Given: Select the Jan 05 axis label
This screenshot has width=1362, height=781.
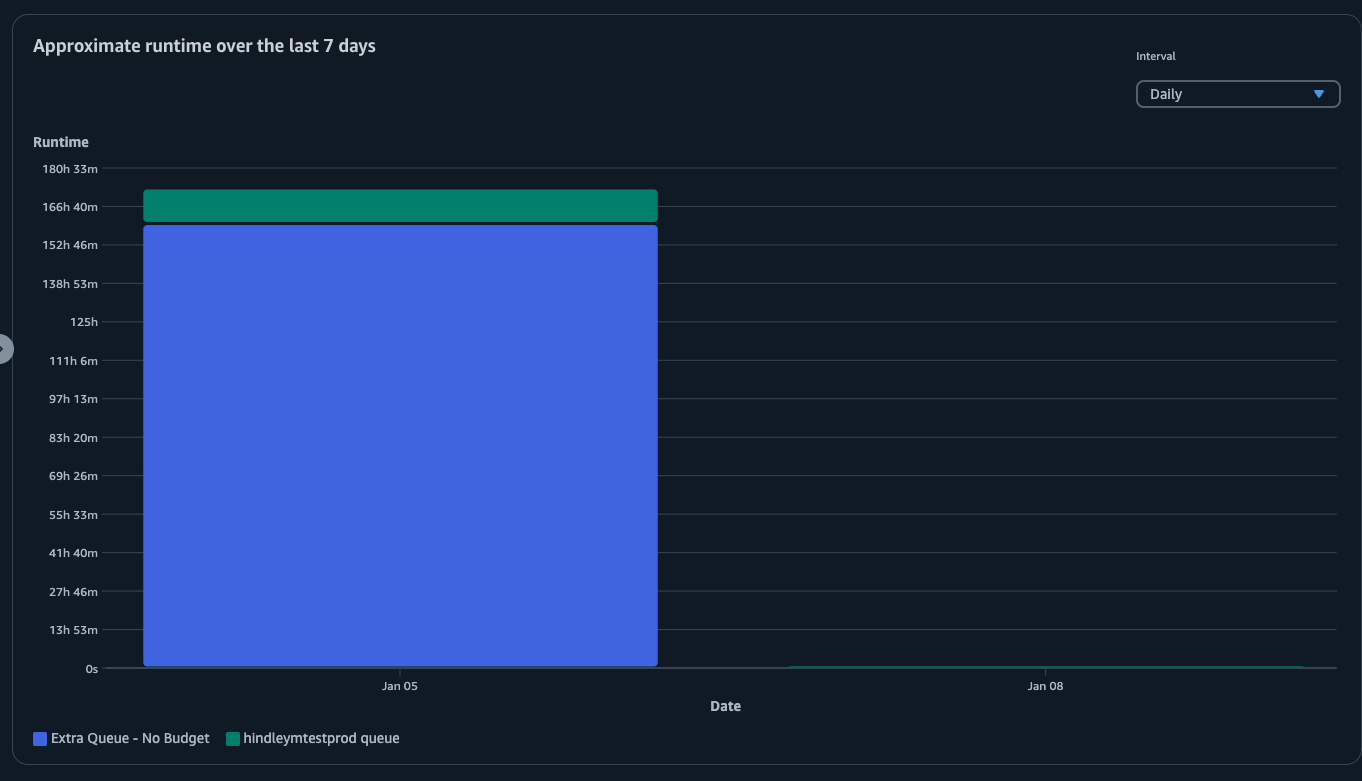Looking at the screenshot, I should click(x=400, y=686).
